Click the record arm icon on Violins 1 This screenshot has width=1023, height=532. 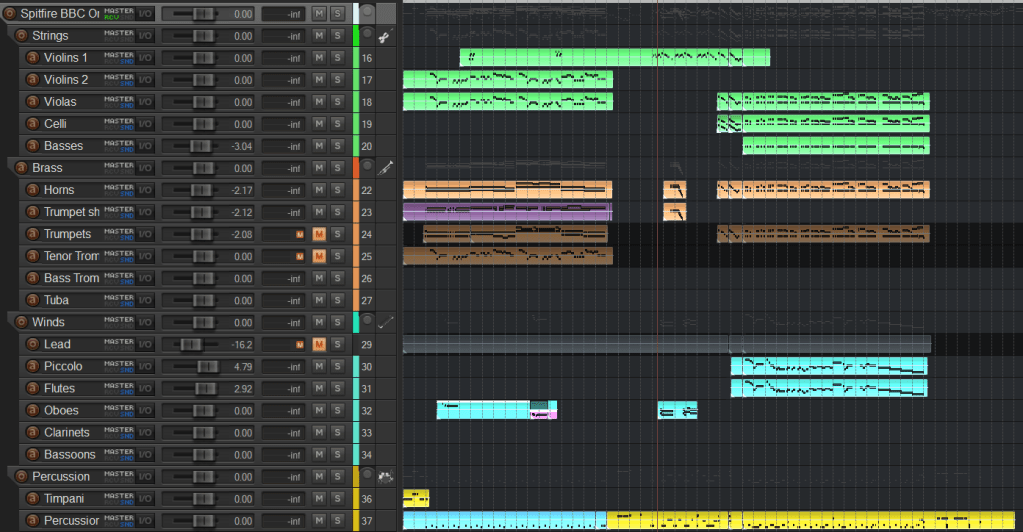tap(32, 58)
